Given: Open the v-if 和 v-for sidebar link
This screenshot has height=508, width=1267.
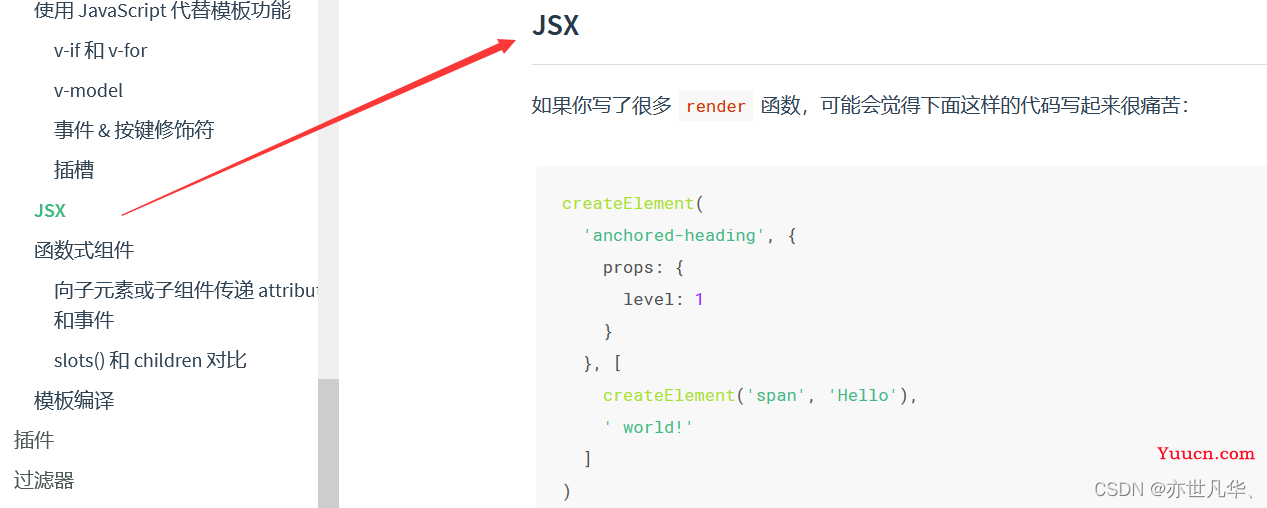Looking at the screenshot, I should tap(101, 50).
